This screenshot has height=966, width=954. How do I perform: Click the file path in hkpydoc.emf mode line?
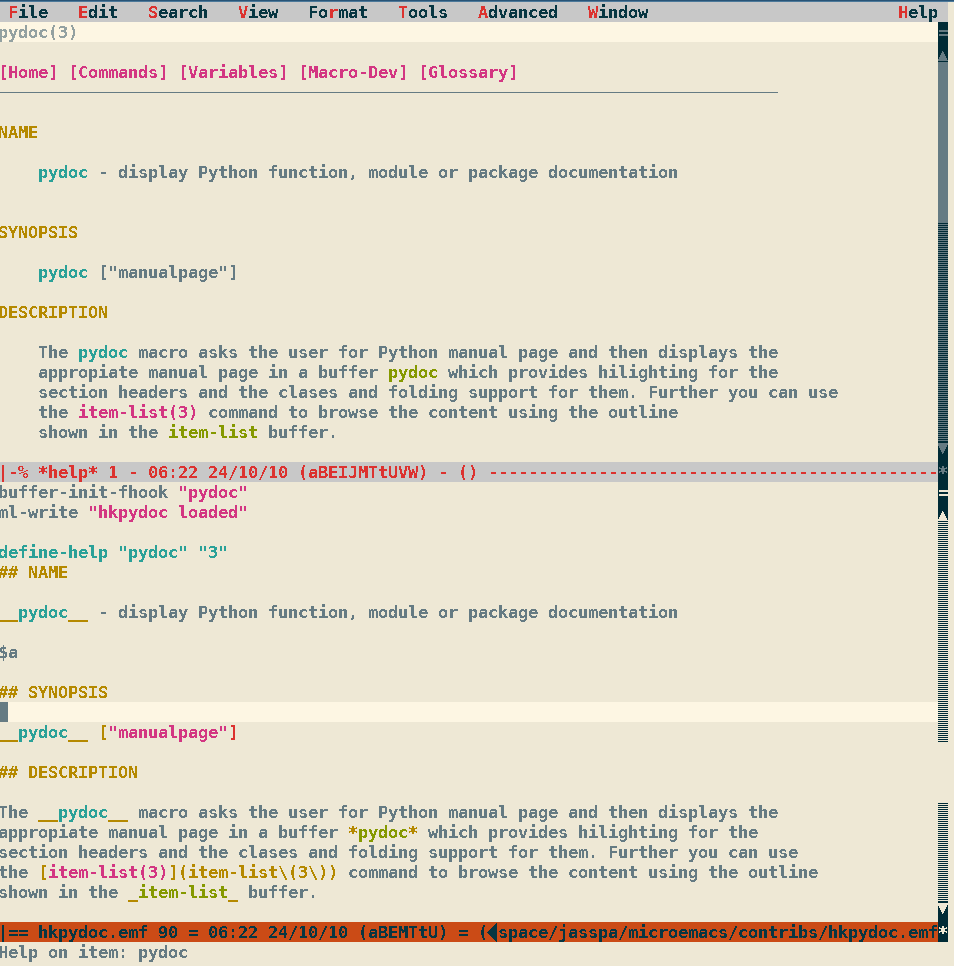pos(718,932)
